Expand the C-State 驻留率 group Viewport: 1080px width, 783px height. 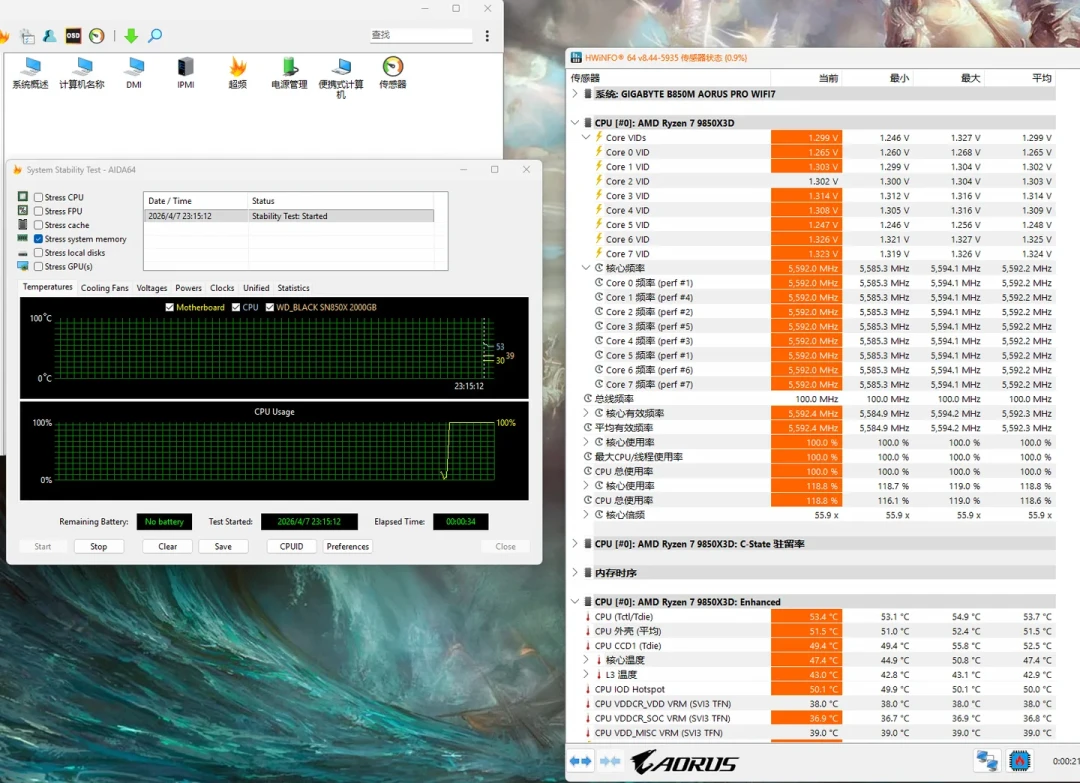(x=575, y=543)
